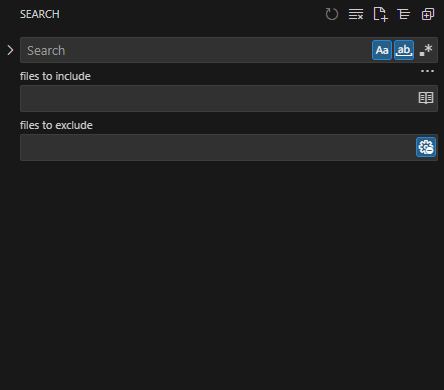Click the empty results area below

pyautogui.click(x=222, y=273)
